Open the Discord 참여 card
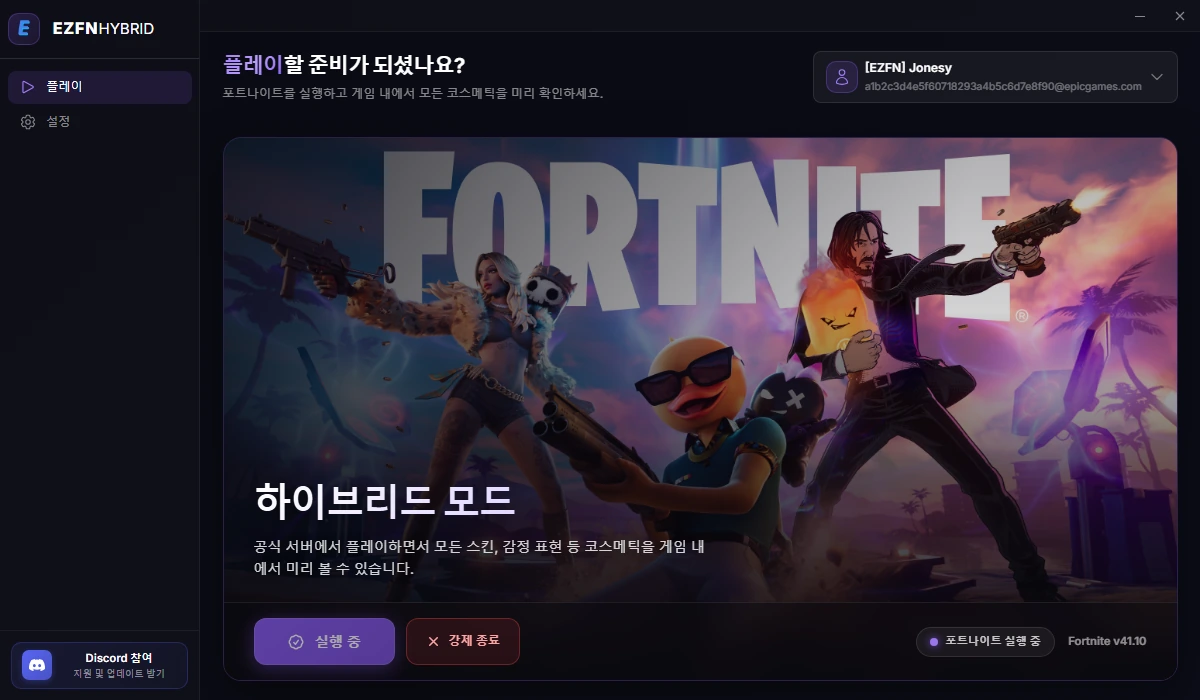Image resolution: width=1200 pixels, height=700 pixels. coord(99,665)
